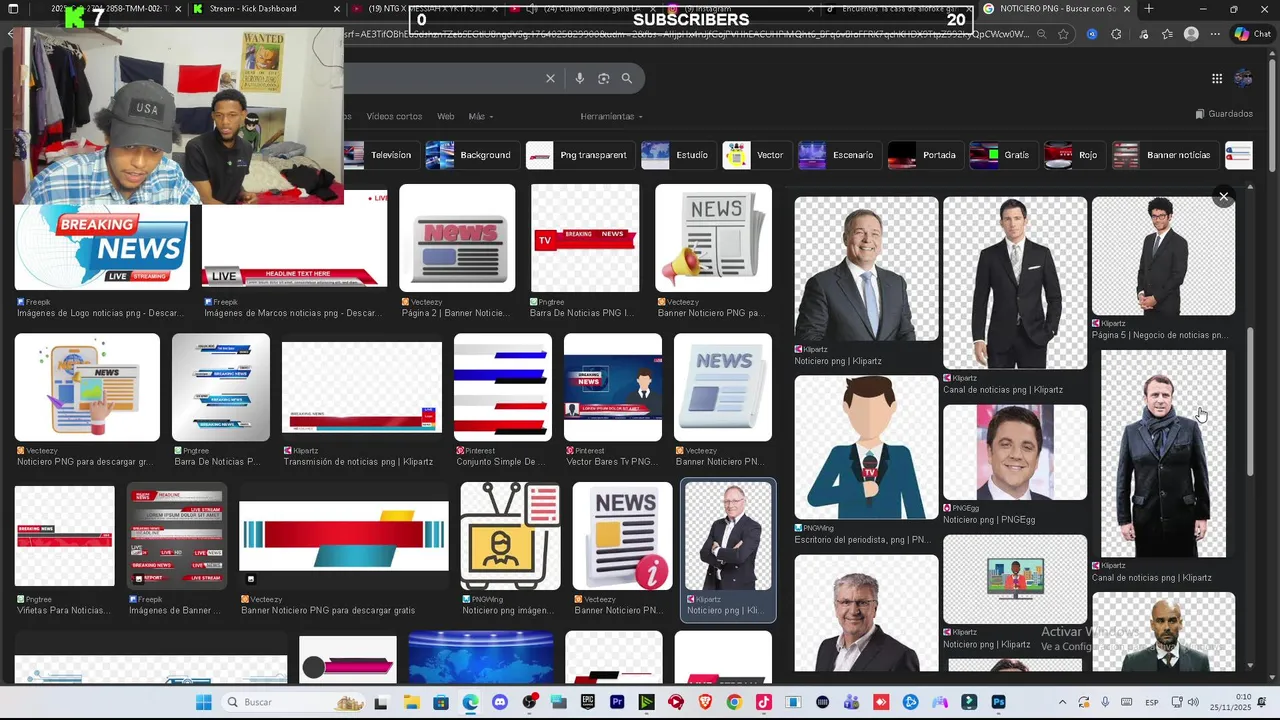Open cartoon reporter with microphone image
Image resolution: width=1280 pixels, height=720 pixels.
tap(866, 447)
